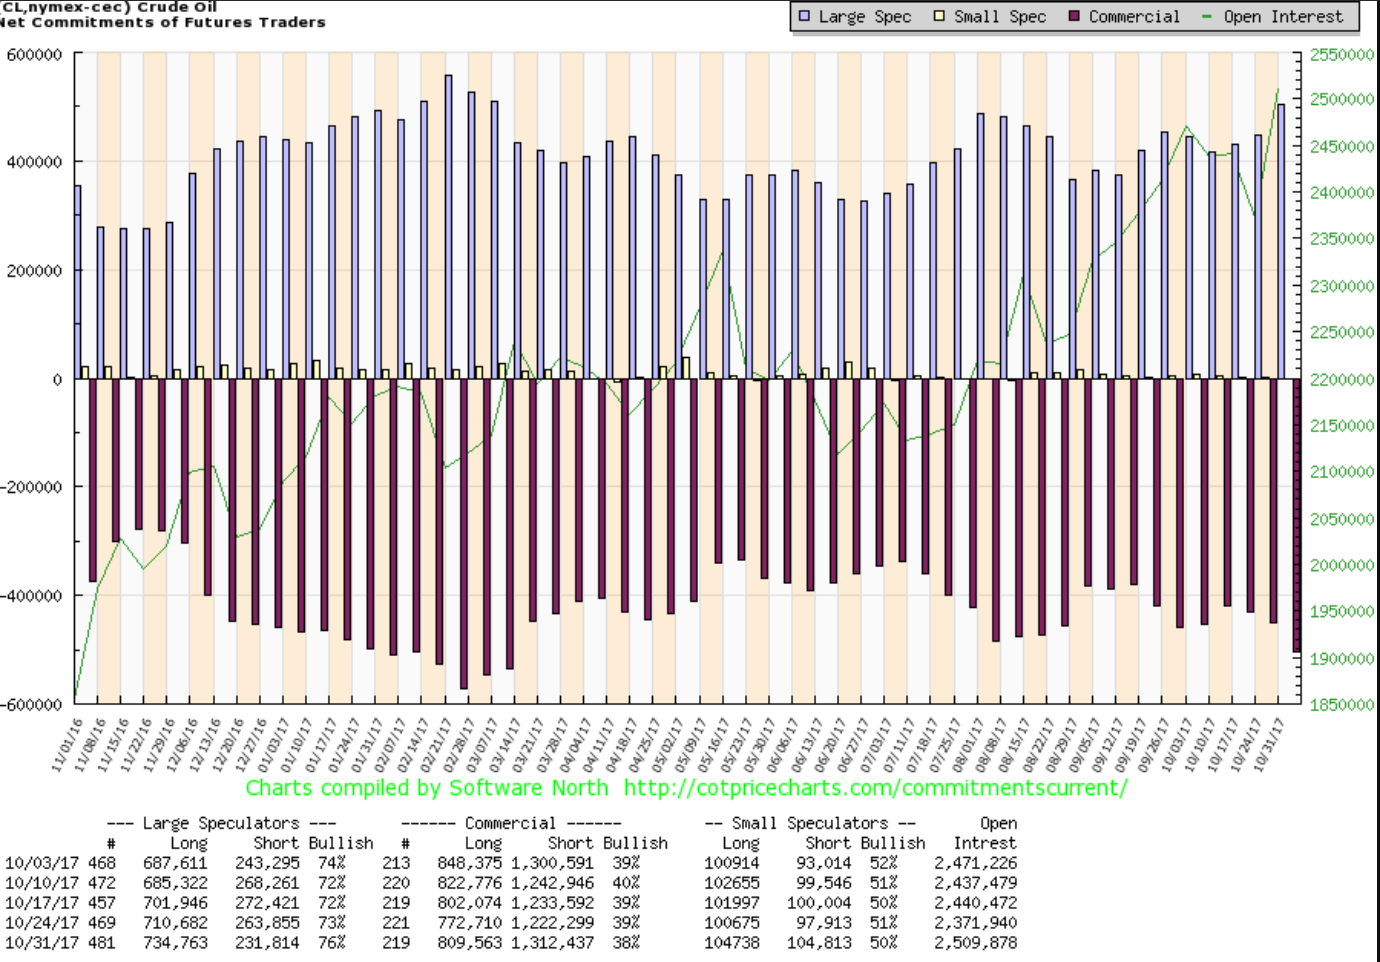Click Small Spec long value 100914
The width and height of the screenshot is (1380, 962).
pyautogui.click(x=732, y=863)
